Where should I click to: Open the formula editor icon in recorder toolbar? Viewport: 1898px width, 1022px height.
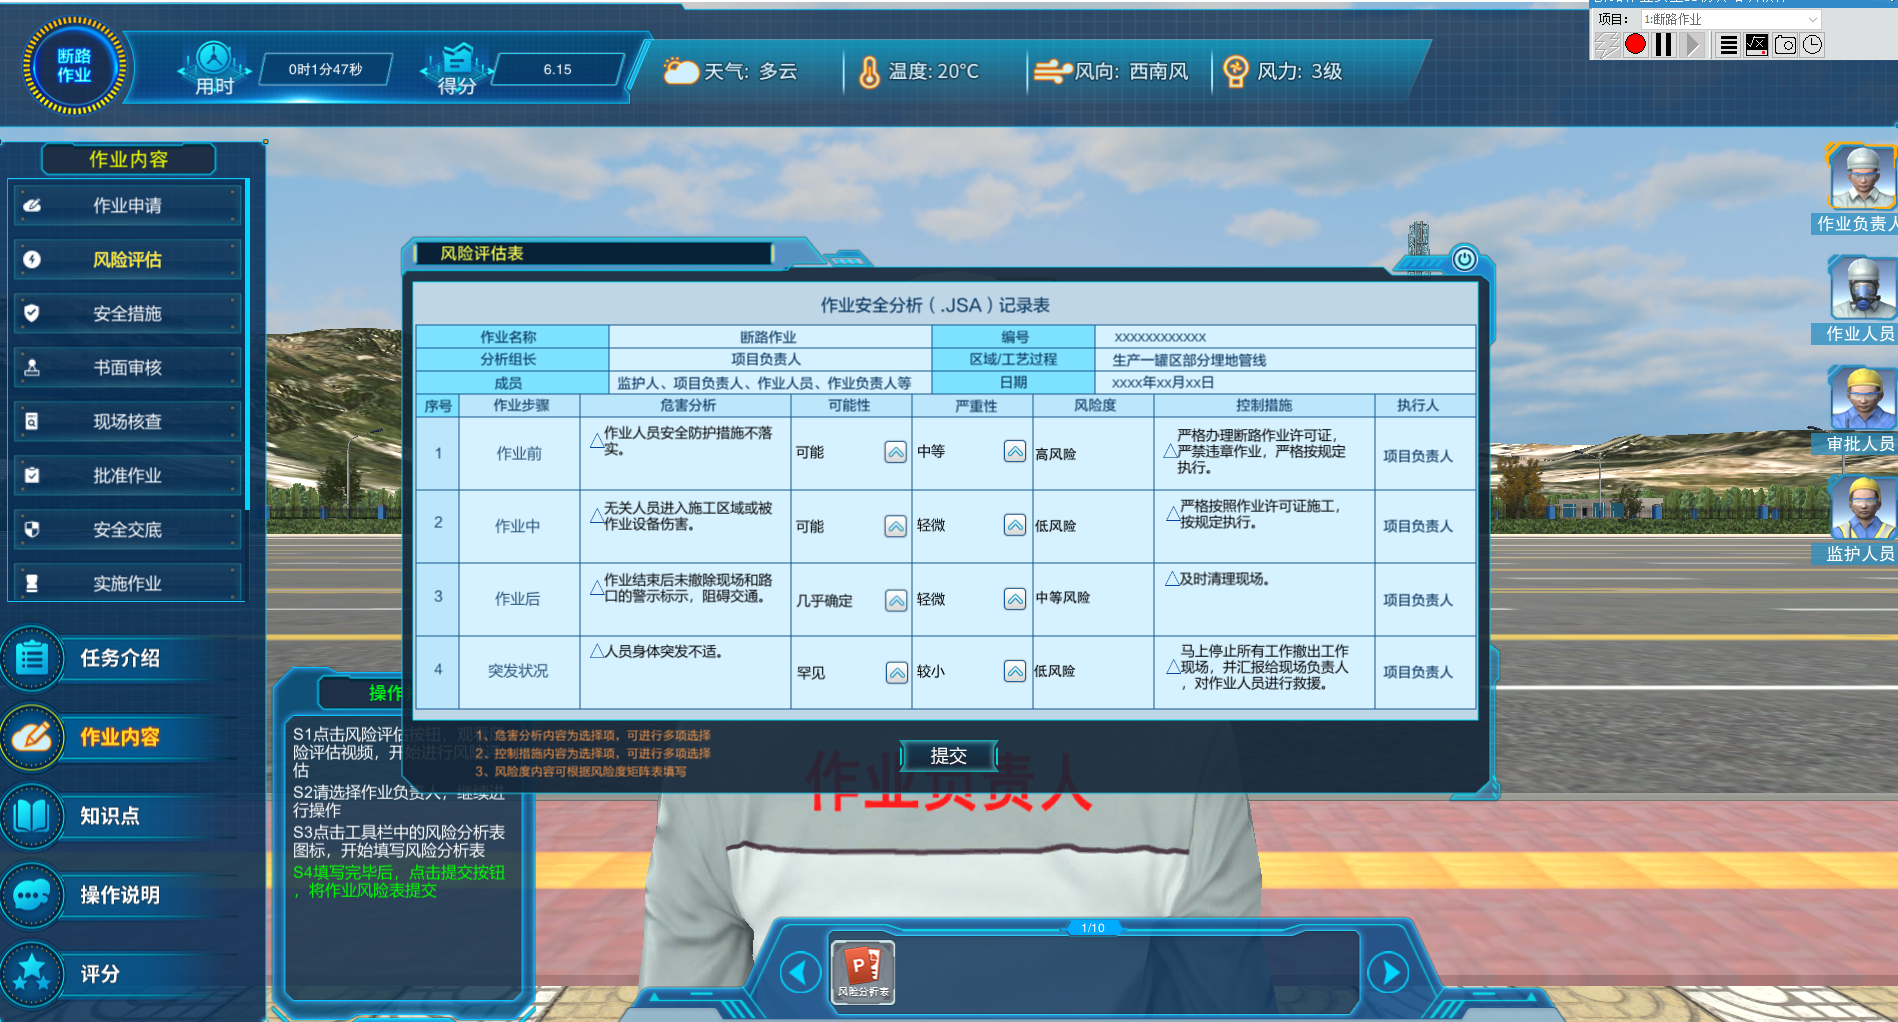pyautogui.click(x=1756, y=44)
